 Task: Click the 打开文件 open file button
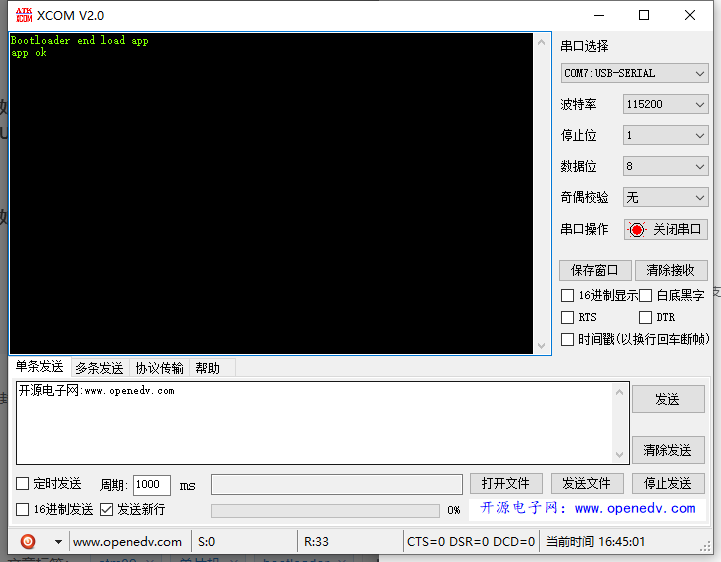[506, 483]
